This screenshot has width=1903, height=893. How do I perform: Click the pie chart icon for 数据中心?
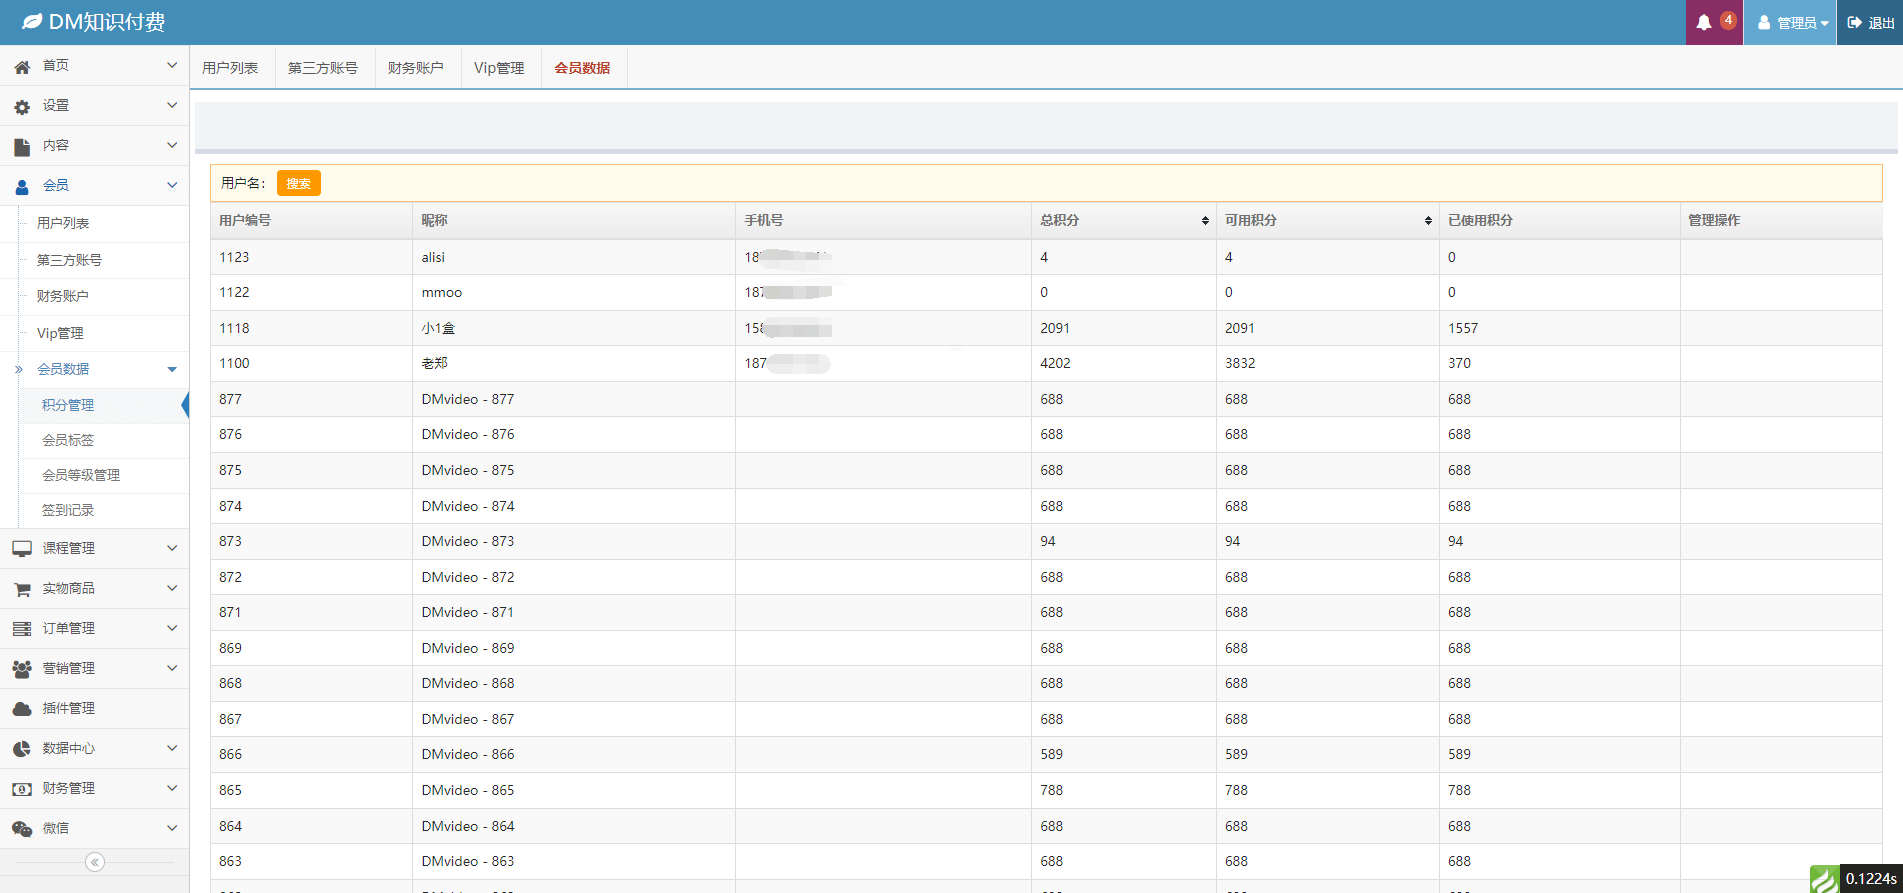pyautogui.click(x=22, y=749)
